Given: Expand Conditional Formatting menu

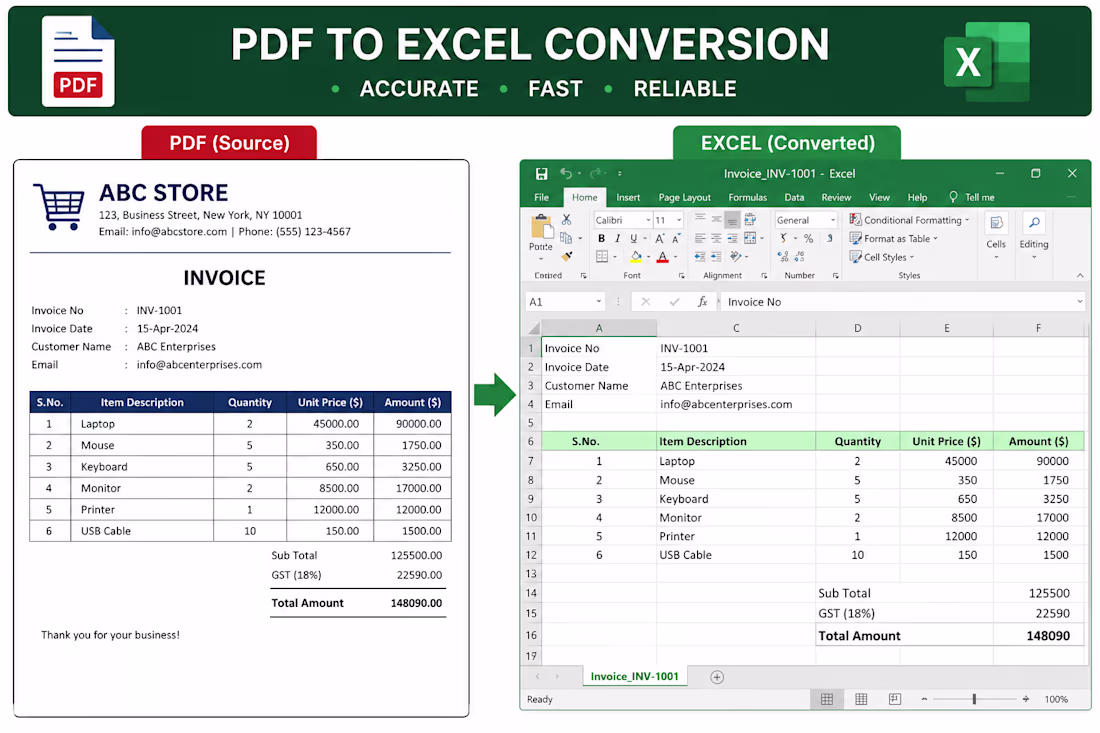Looking at the screenshot, I should [909, 220].
